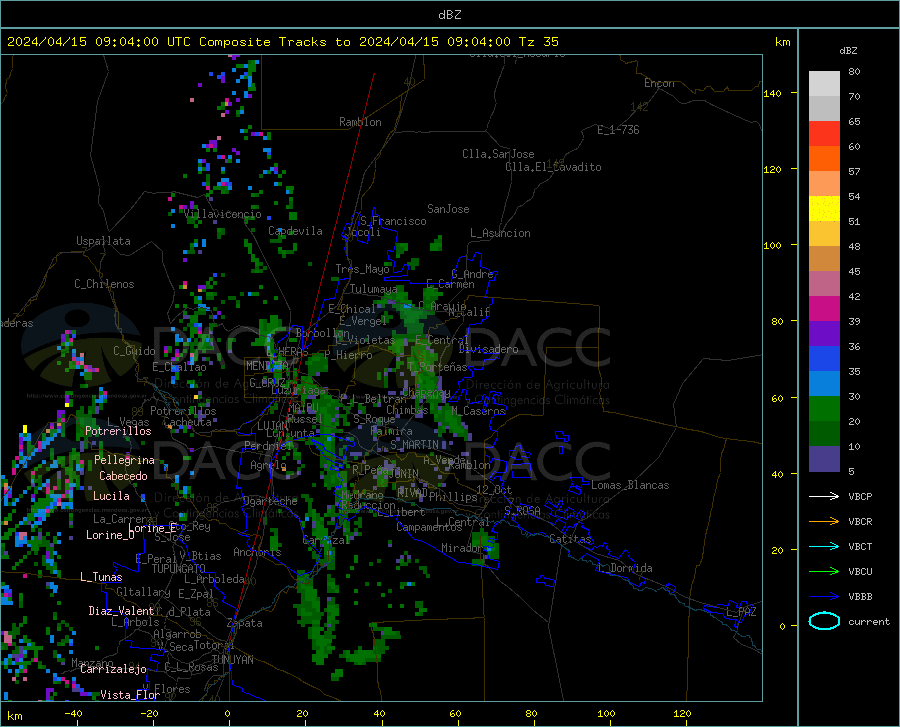Click the Capdevila place label

(295, 231)
